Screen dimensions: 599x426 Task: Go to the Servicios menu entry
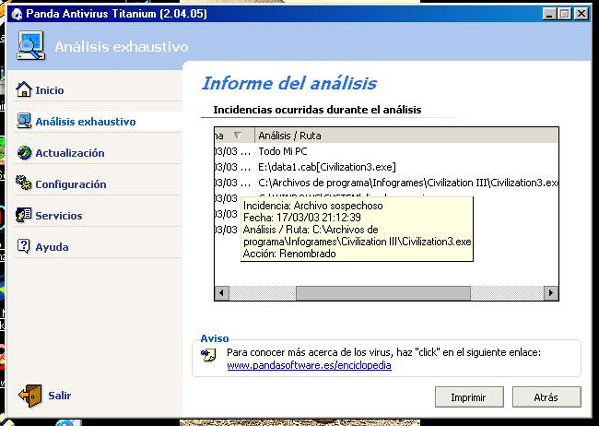(x=59, y=216)
